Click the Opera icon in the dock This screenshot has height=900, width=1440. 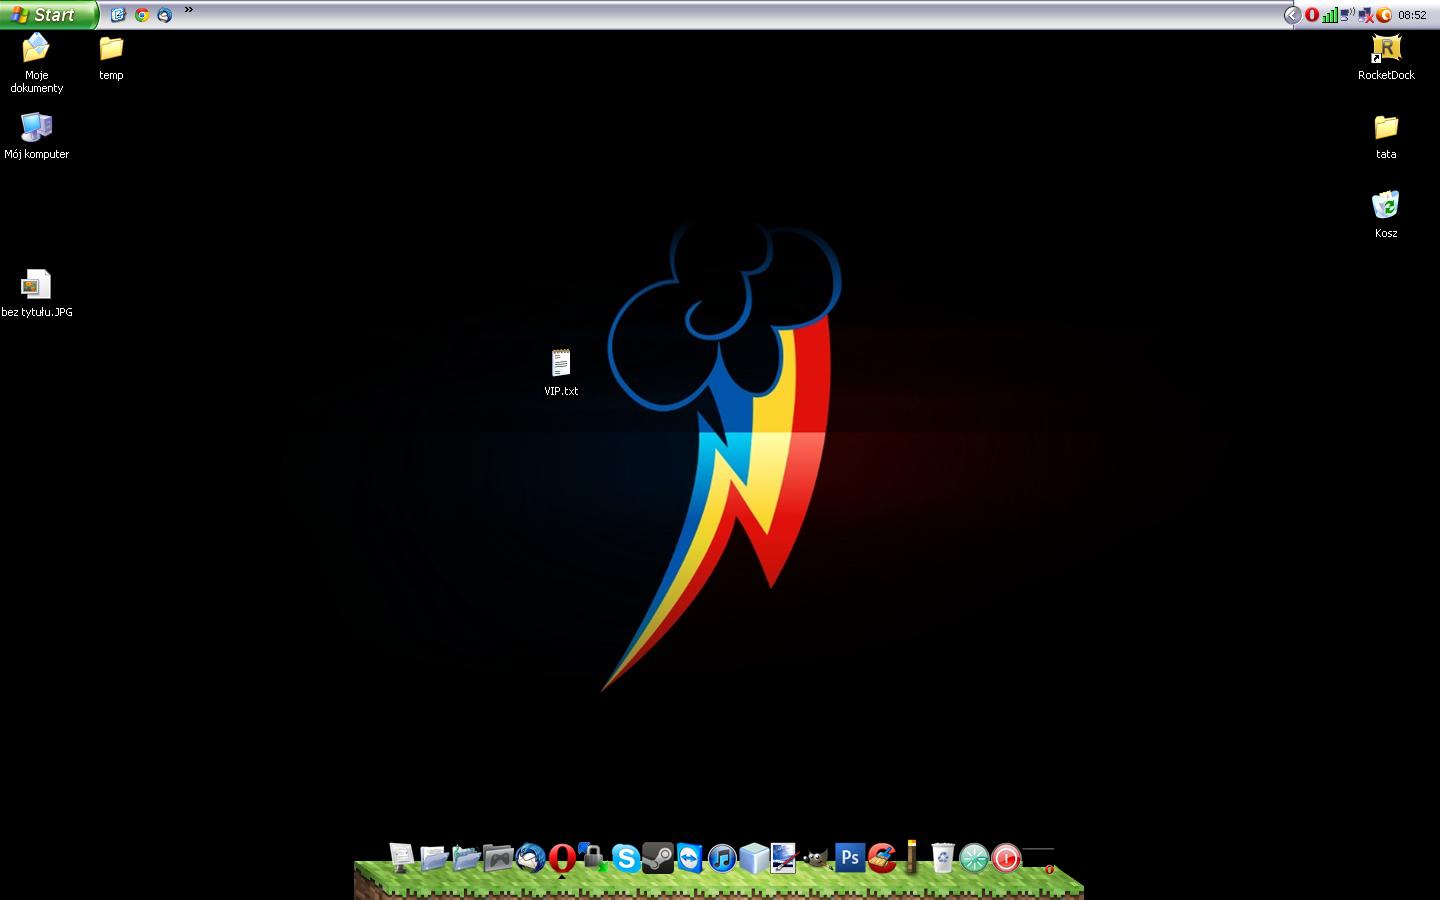click(562, 858)
